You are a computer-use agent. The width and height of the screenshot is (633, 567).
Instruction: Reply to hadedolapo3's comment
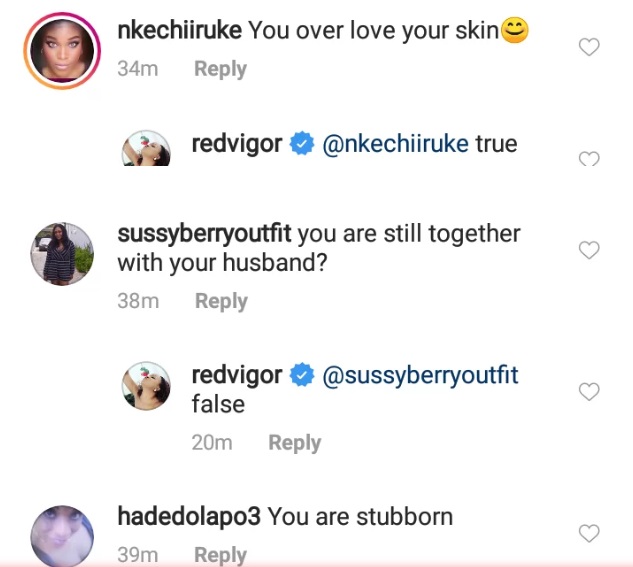220,555
